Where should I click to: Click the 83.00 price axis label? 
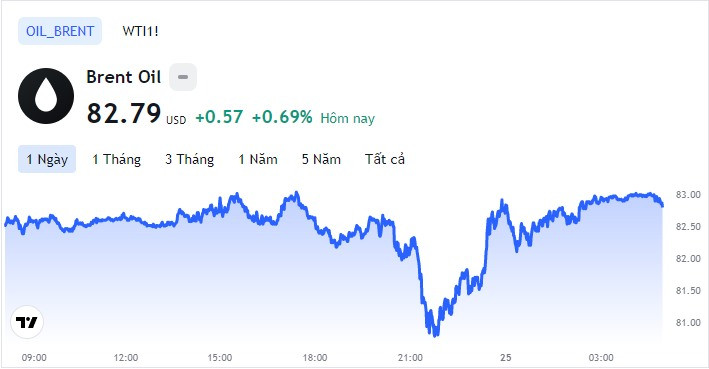point(688,194)
